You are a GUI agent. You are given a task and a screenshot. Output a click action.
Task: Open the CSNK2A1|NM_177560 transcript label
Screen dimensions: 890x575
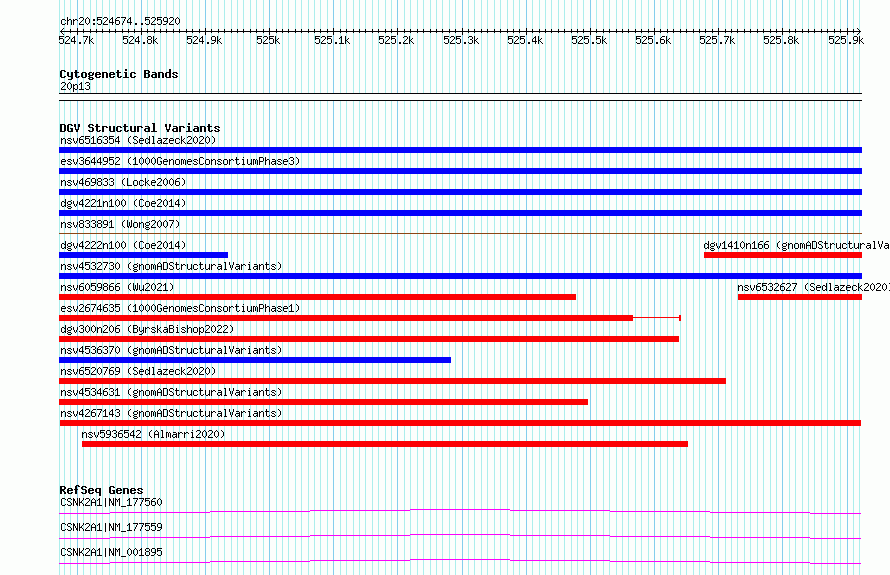tap(111, 502)
